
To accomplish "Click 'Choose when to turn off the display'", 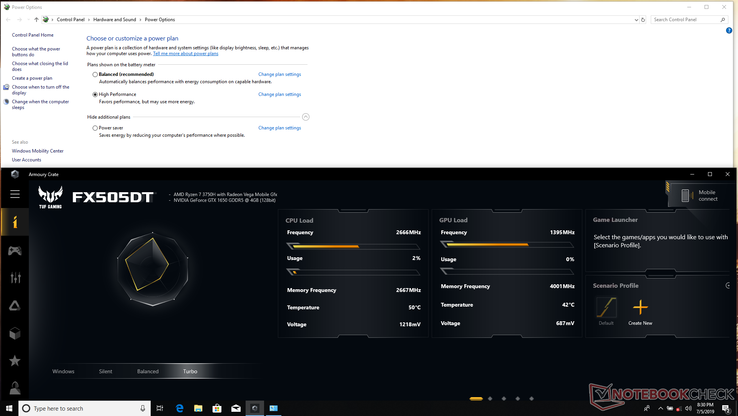I will tap(40, 90).
